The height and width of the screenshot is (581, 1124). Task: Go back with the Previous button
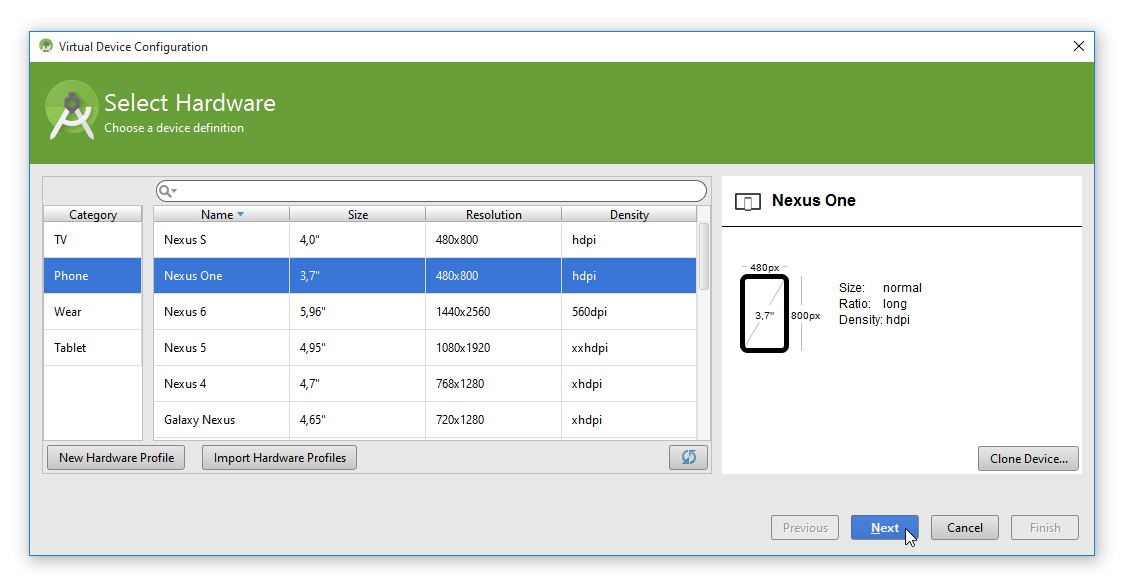click(x=805, y=528)
